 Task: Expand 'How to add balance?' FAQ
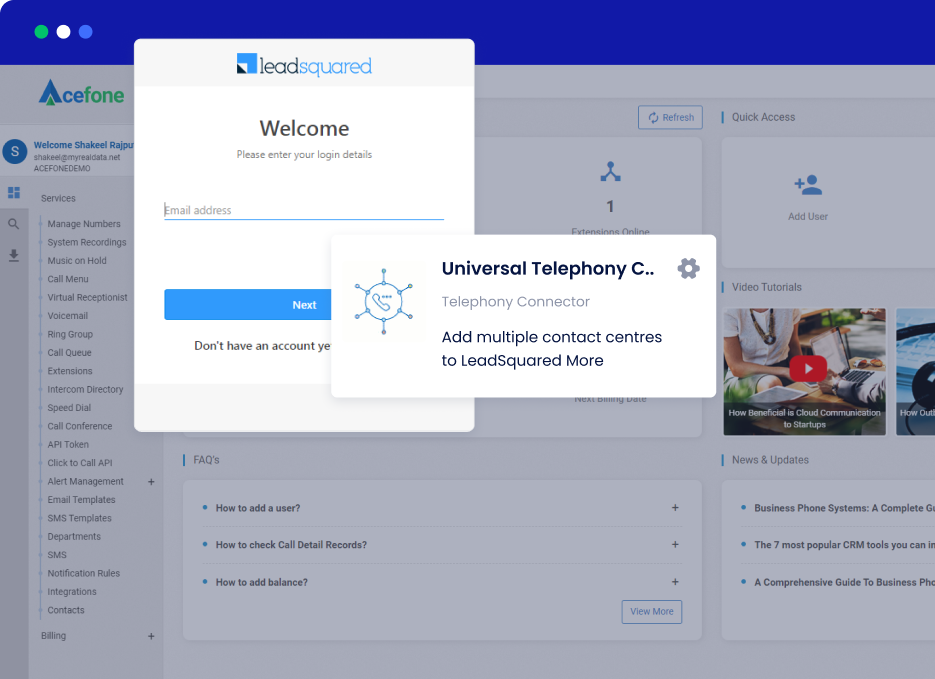(x=675, y=582)
